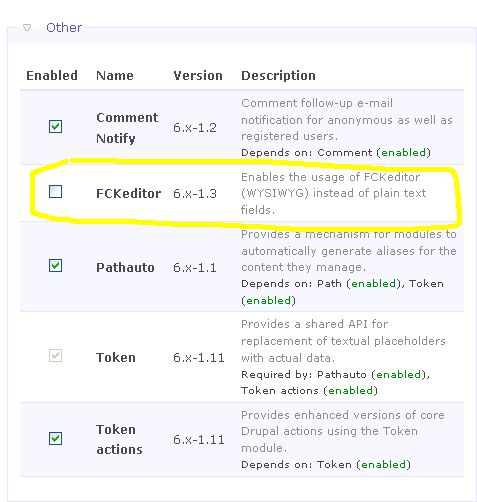Click the FCKeditor WYSIWYG description text
Viewport: 477px width, 502px height.
tap(333, 193)
